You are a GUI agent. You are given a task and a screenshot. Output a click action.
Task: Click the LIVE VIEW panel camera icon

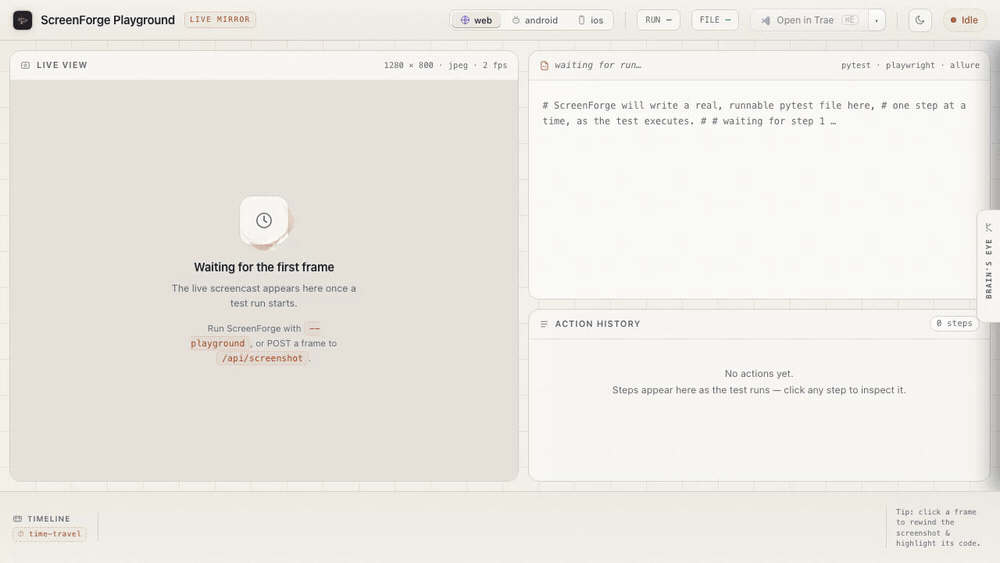(x=25, y=65)
